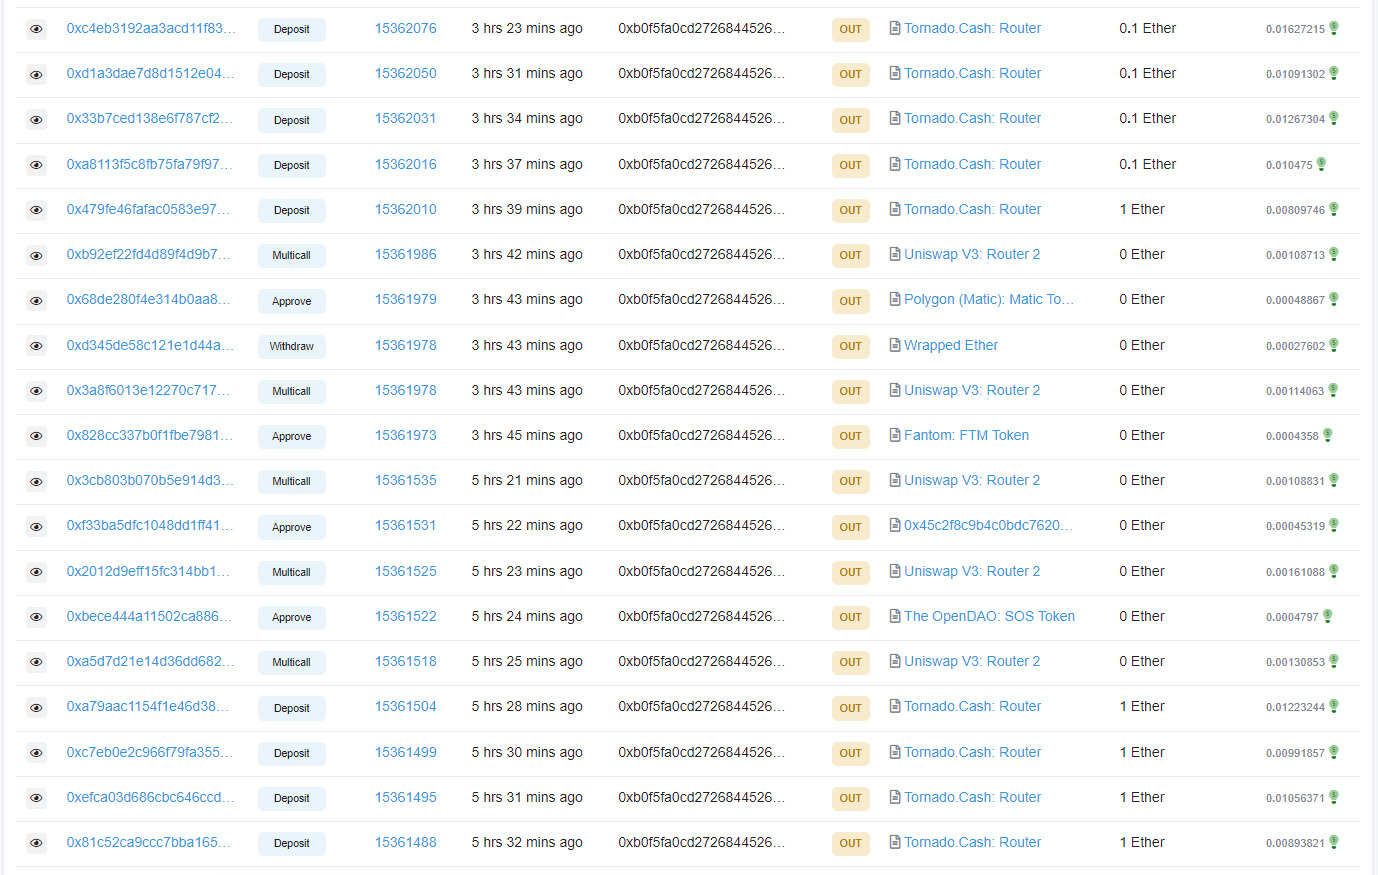Click the Multicall badge in block 15361525 row
Viewport: 1378px width, 875px height.
(x=292, y=572)
